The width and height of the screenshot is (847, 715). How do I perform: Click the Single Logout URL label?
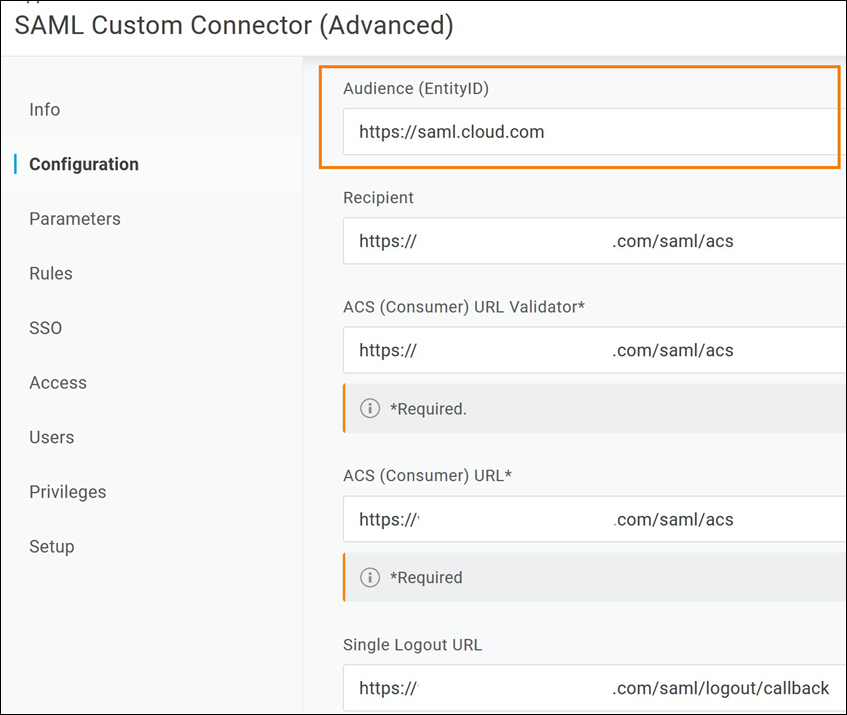pyautogui.click(x=412, y=645)
